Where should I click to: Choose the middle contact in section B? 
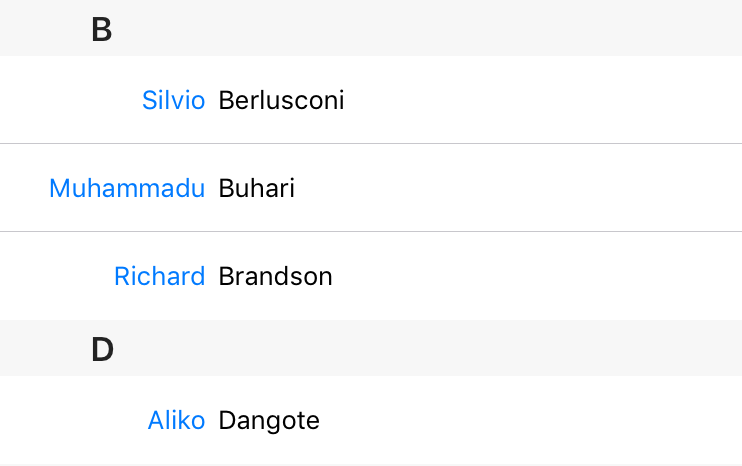pyautogui.click(x=371, y=188)
